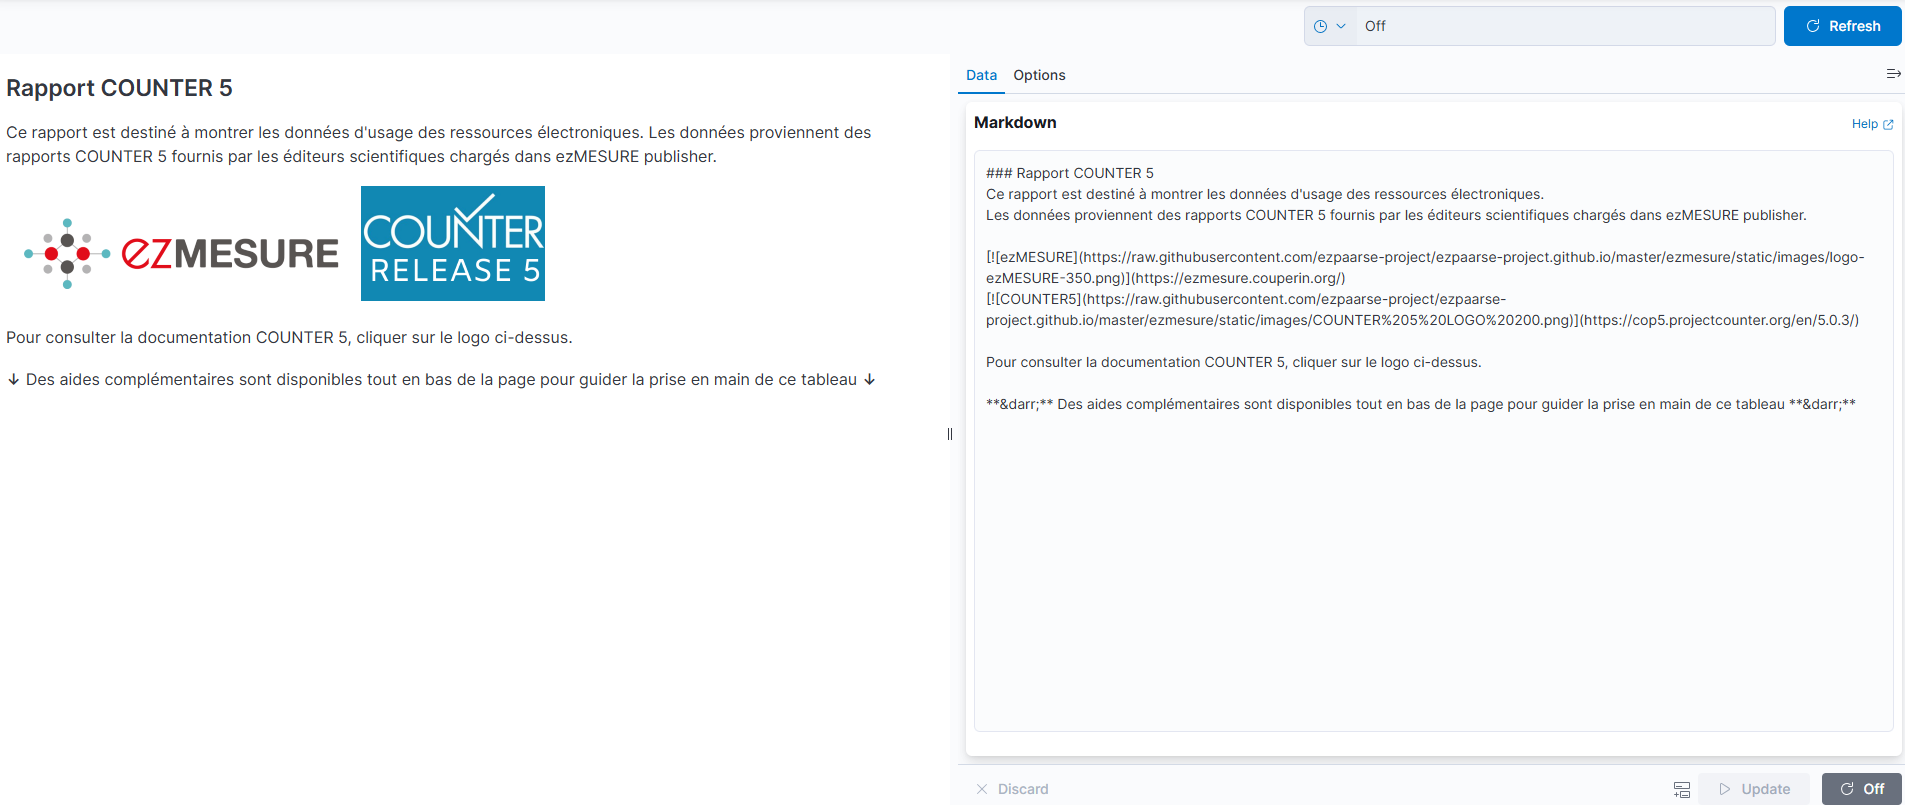The width and height of the screenshot is (1905, 805).
Task: Click the panel resize handle divider
Action: (950, 434)
